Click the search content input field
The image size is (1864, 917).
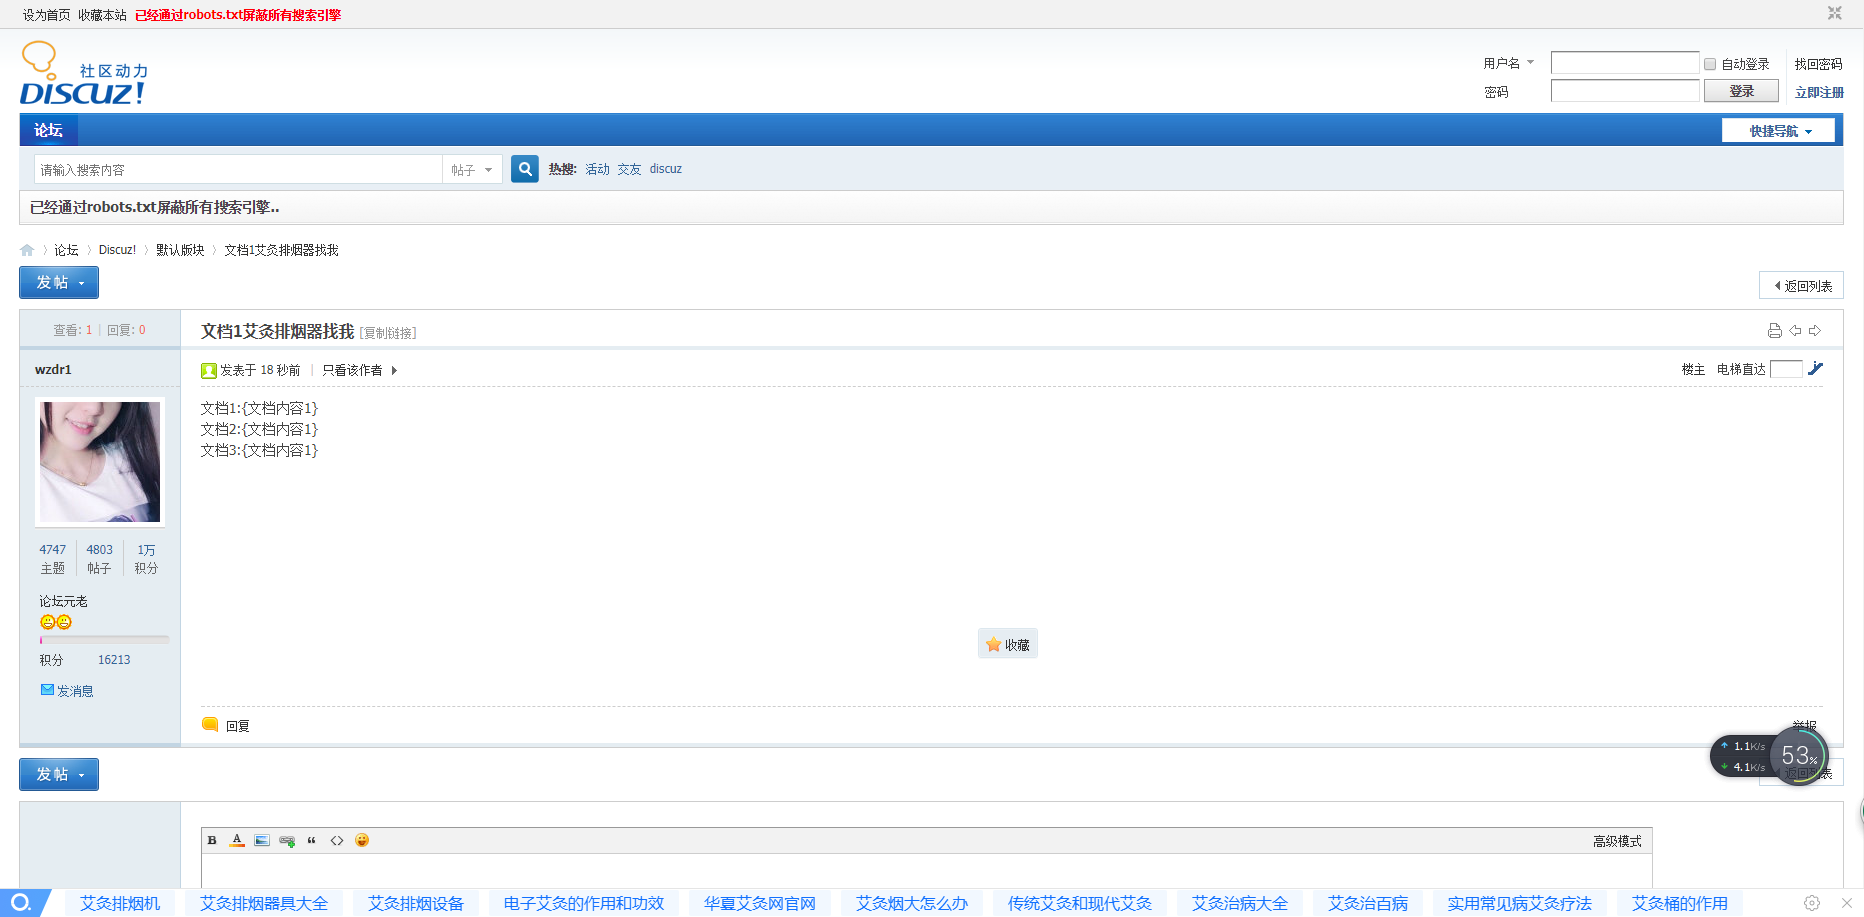(238, 170)
